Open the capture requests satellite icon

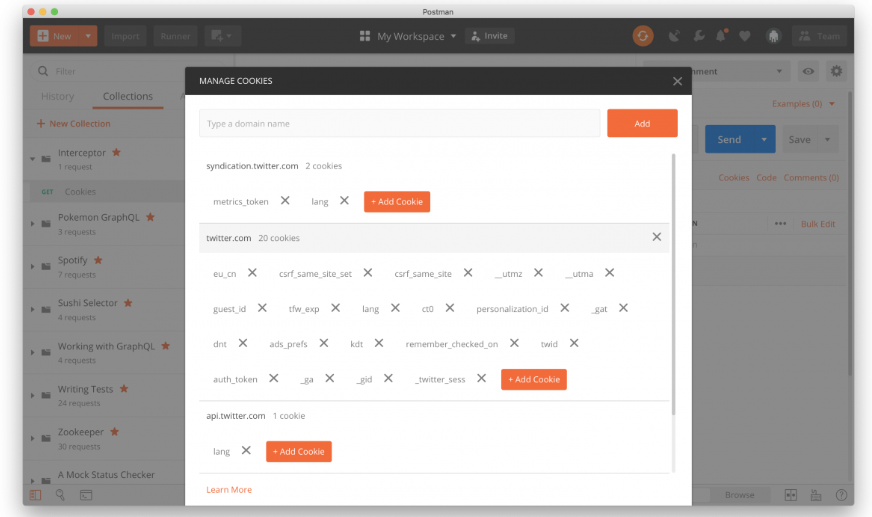[674, 36]
